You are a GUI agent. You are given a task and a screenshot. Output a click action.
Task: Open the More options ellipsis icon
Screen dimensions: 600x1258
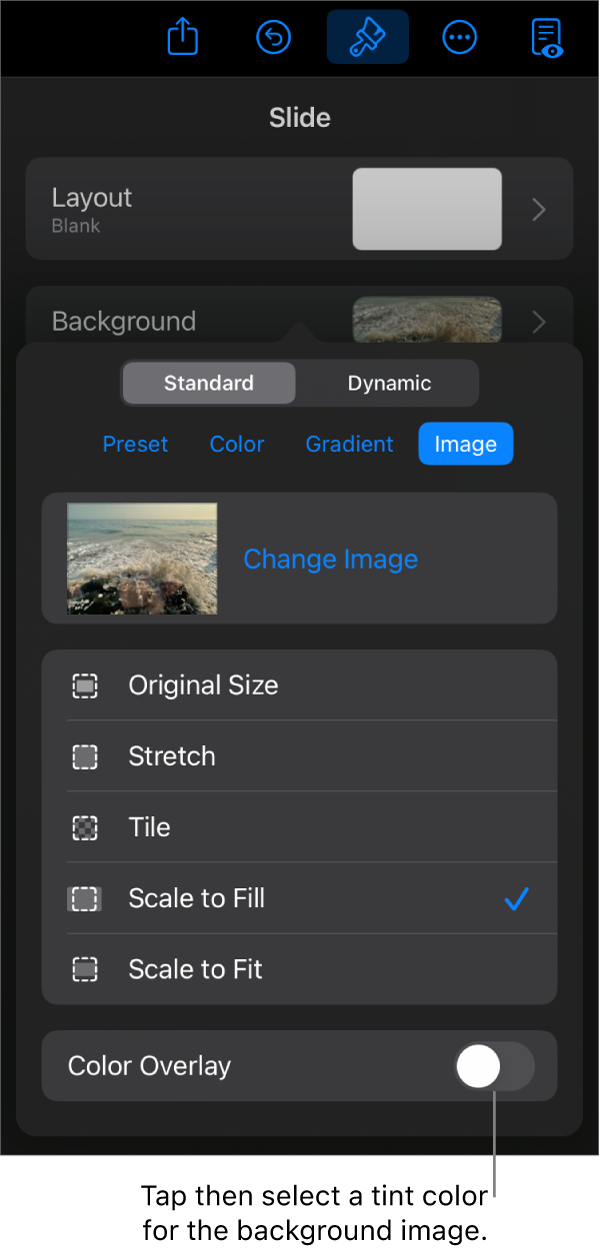[x=459, y=38]
